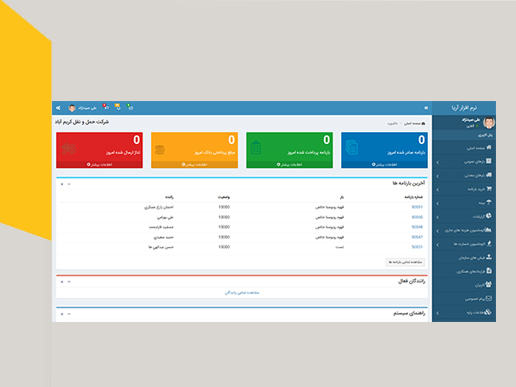Open the notification icon with red badge
The width and height of the screenshot is (516, 387).
tap(105, 107)
